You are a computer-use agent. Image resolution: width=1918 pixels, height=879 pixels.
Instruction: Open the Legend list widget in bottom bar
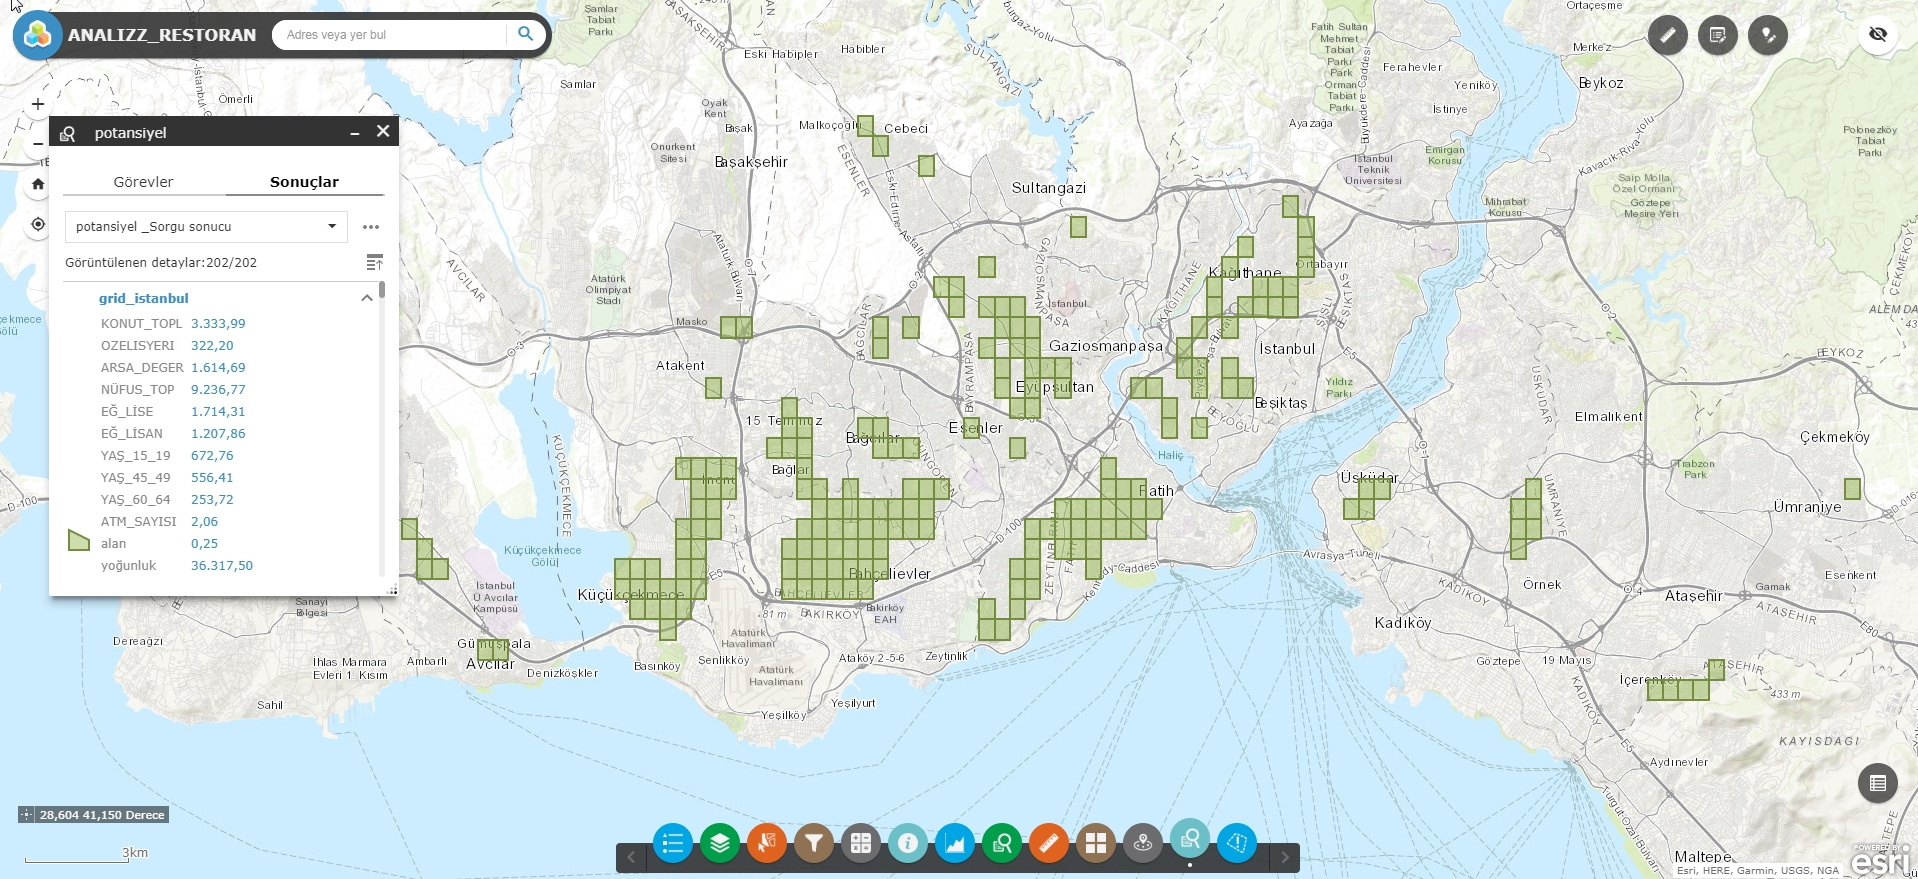click(672, 843)
